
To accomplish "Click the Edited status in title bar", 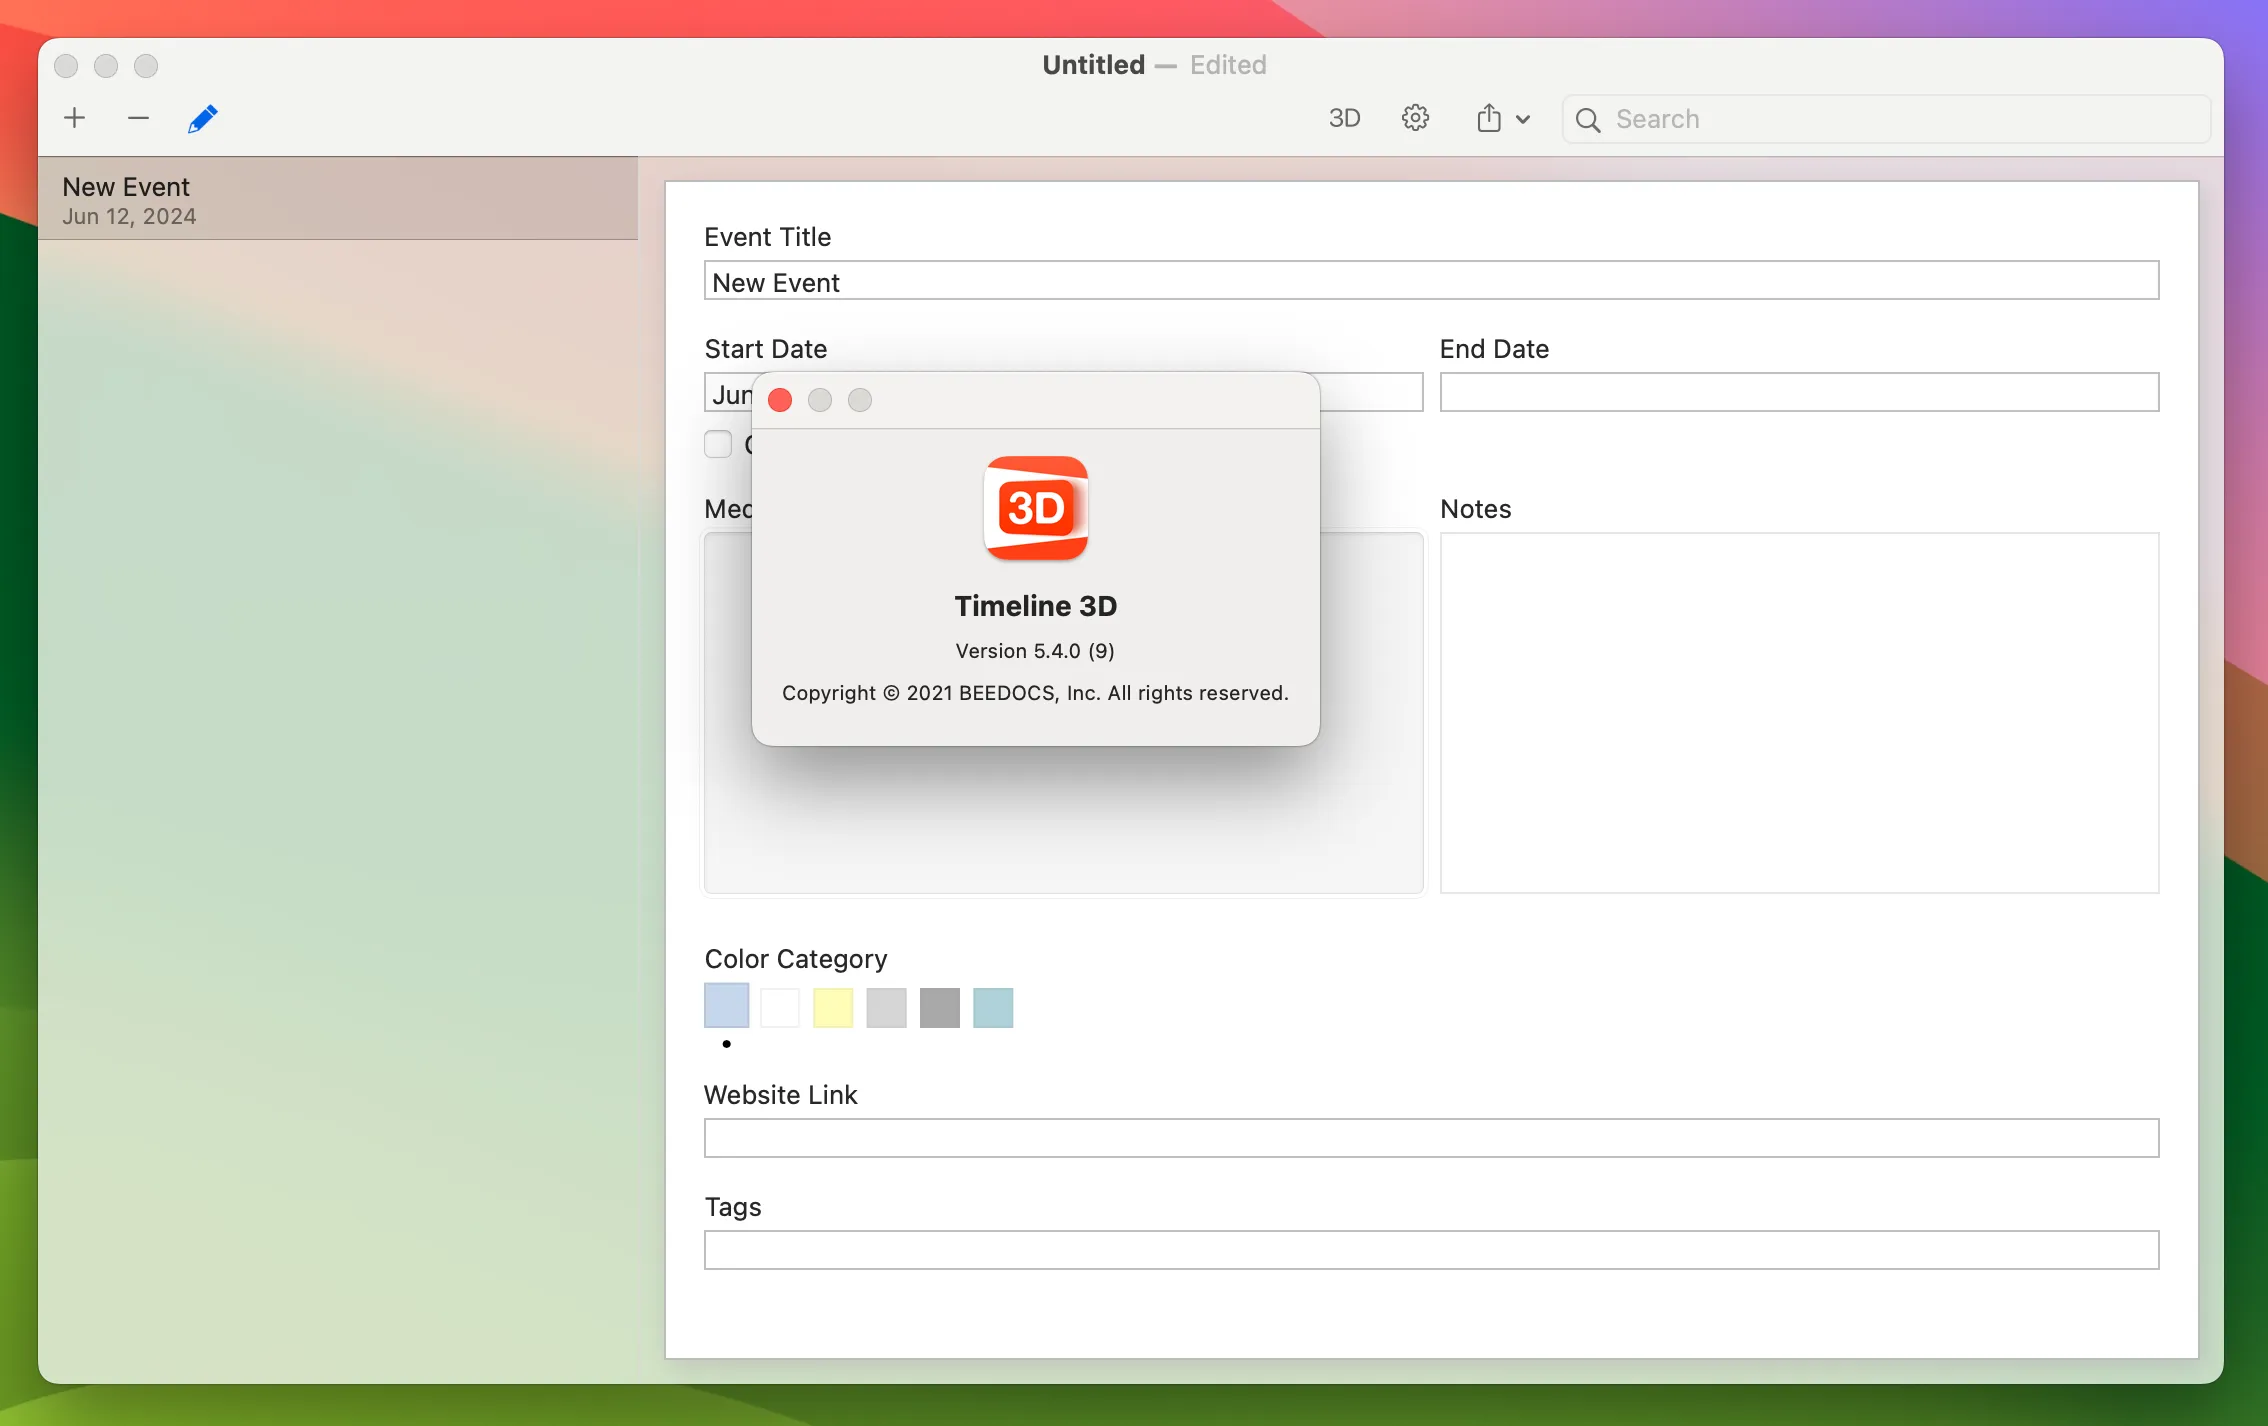I will 1228,65.
